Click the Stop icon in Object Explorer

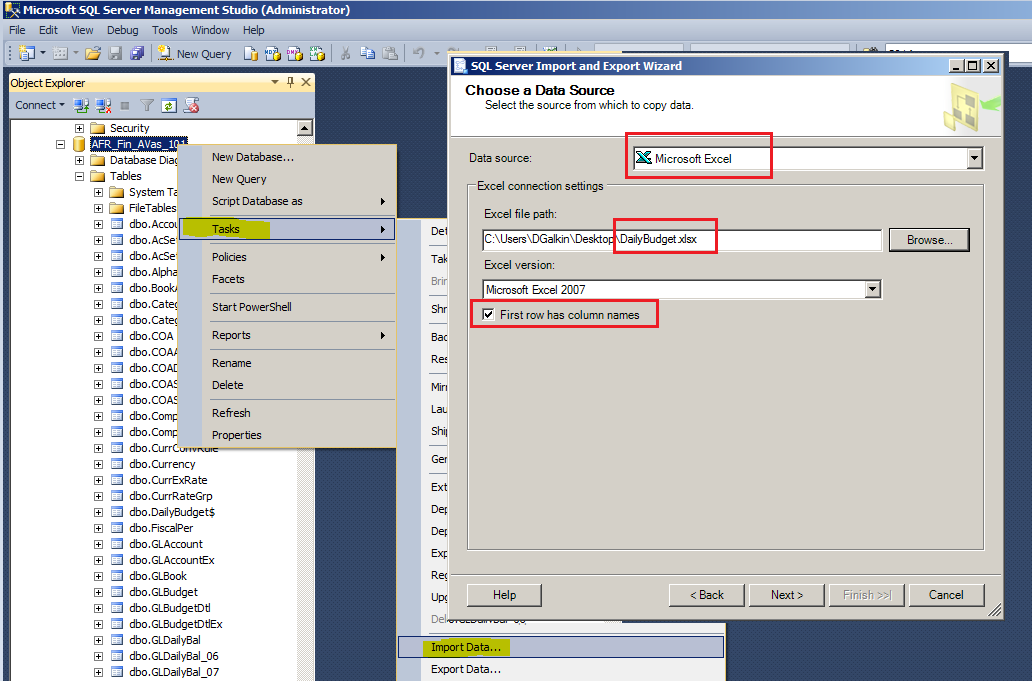[125, 105]
